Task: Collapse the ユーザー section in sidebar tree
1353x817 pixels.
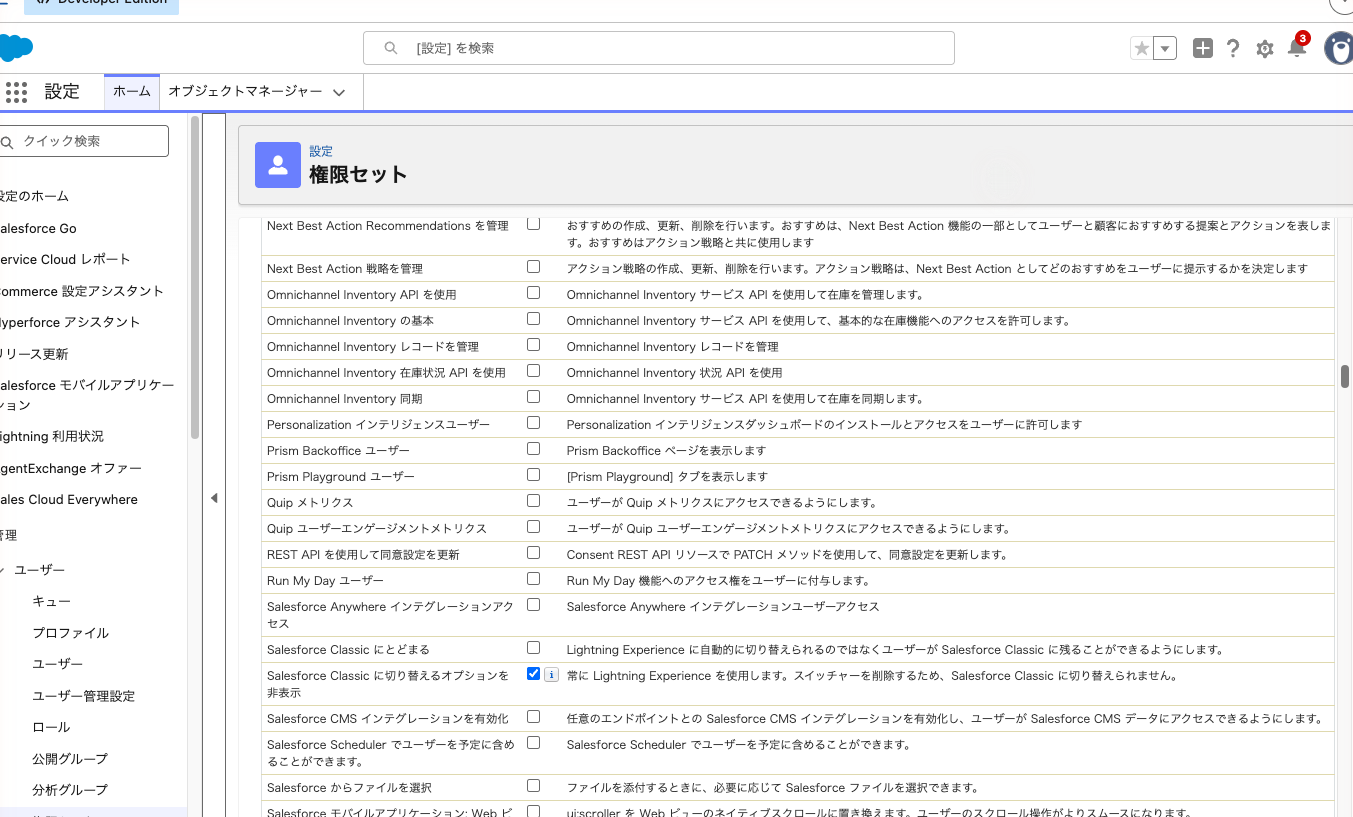Action: tap(2, 570)
